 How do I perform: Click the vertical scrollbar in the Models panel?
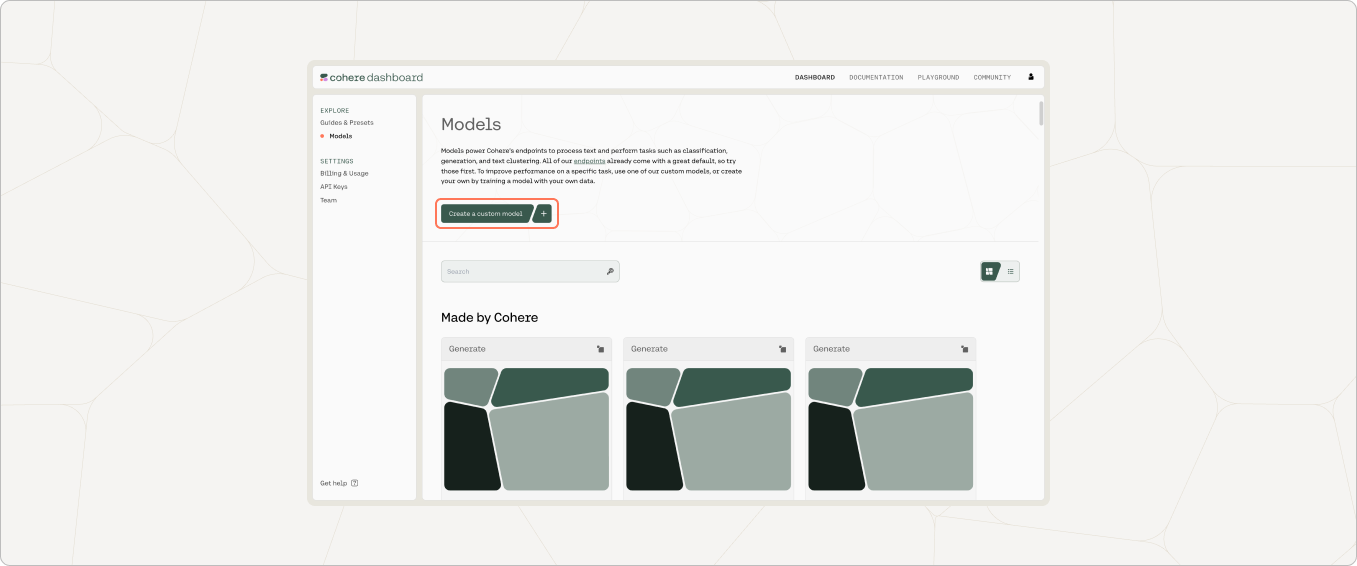(x=1041, y=113)
